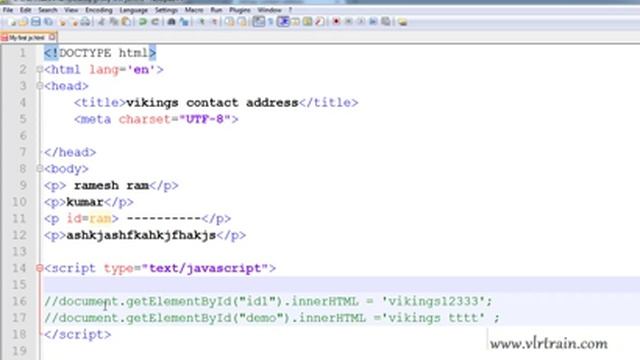Undo the last edit with the green arrow
The width and height of the screenshot is (640, 360).
click(x=142, y=22)
